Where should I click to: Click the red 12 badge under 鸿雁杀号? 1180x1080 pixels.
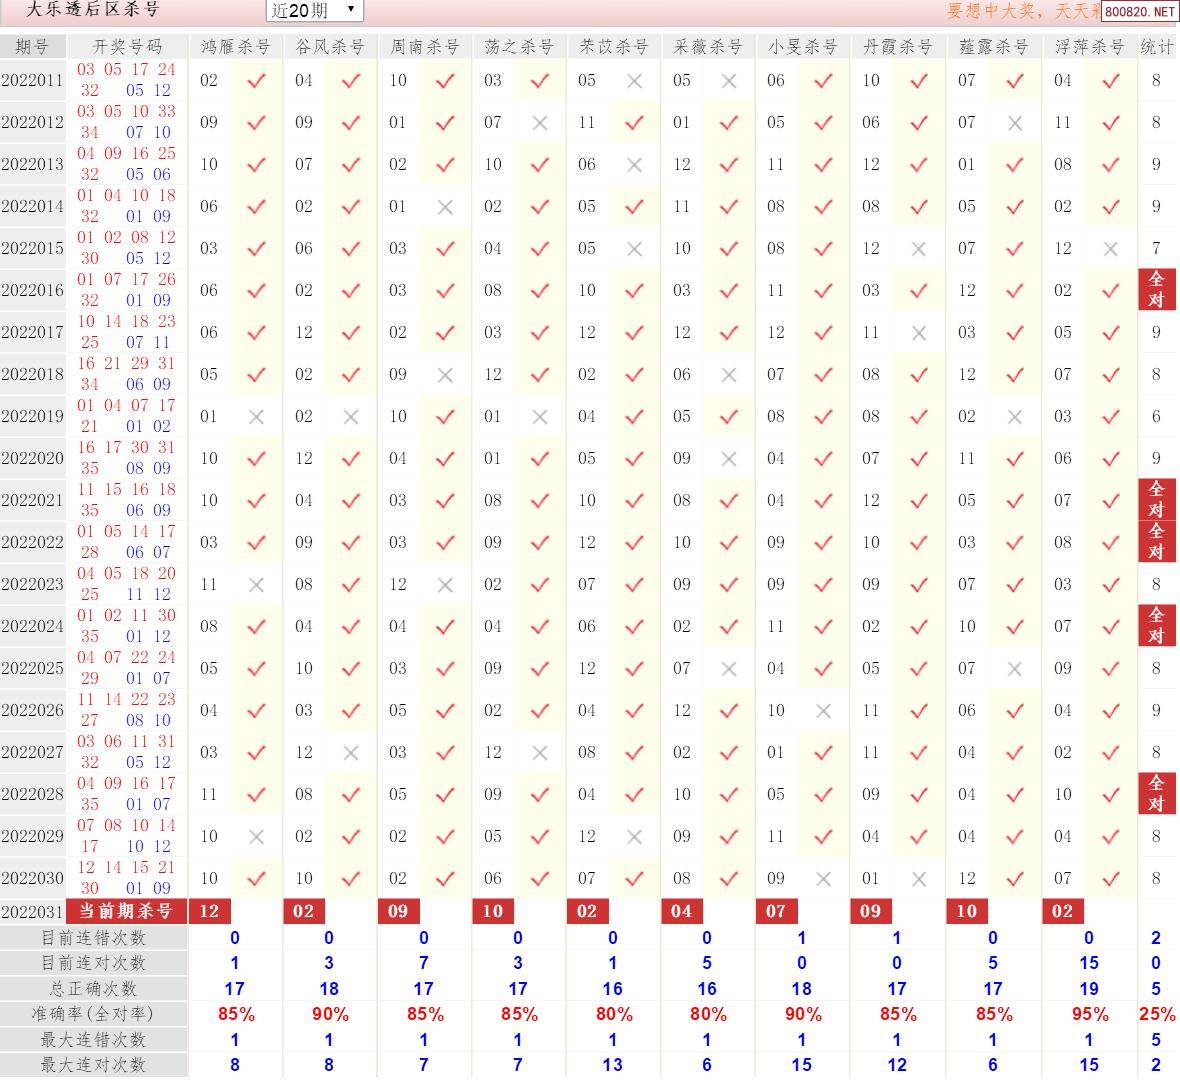(x=209, y=911)
